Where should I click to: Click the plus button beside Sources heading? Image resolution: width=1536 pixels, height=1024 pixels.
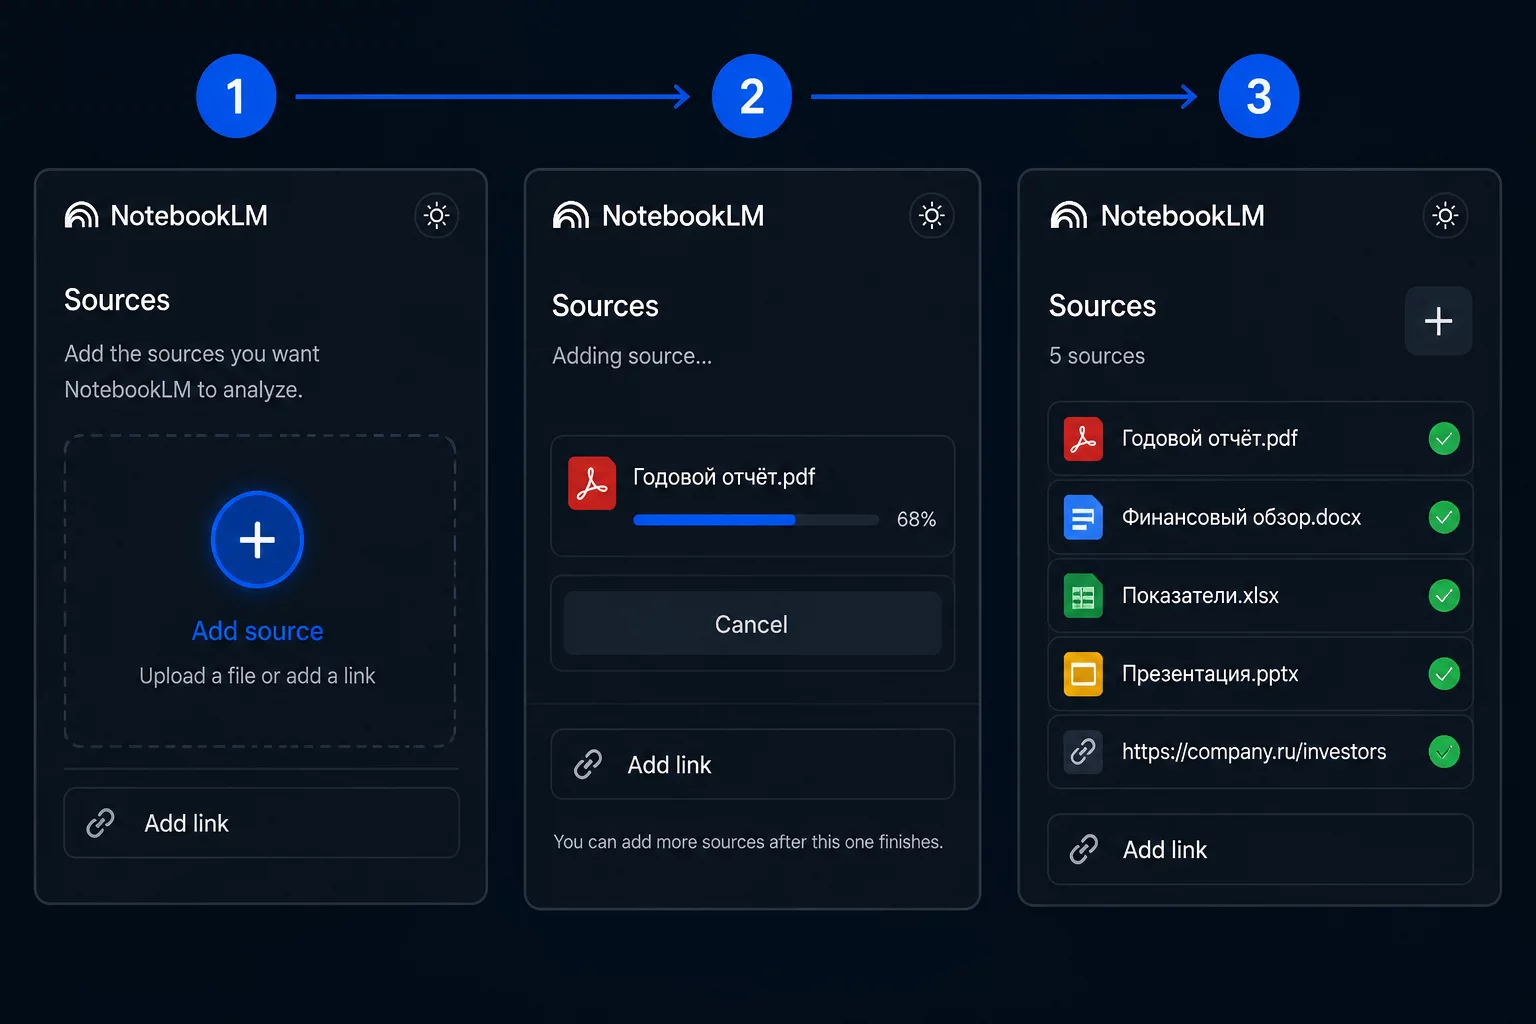click(x=1438, y=321)
